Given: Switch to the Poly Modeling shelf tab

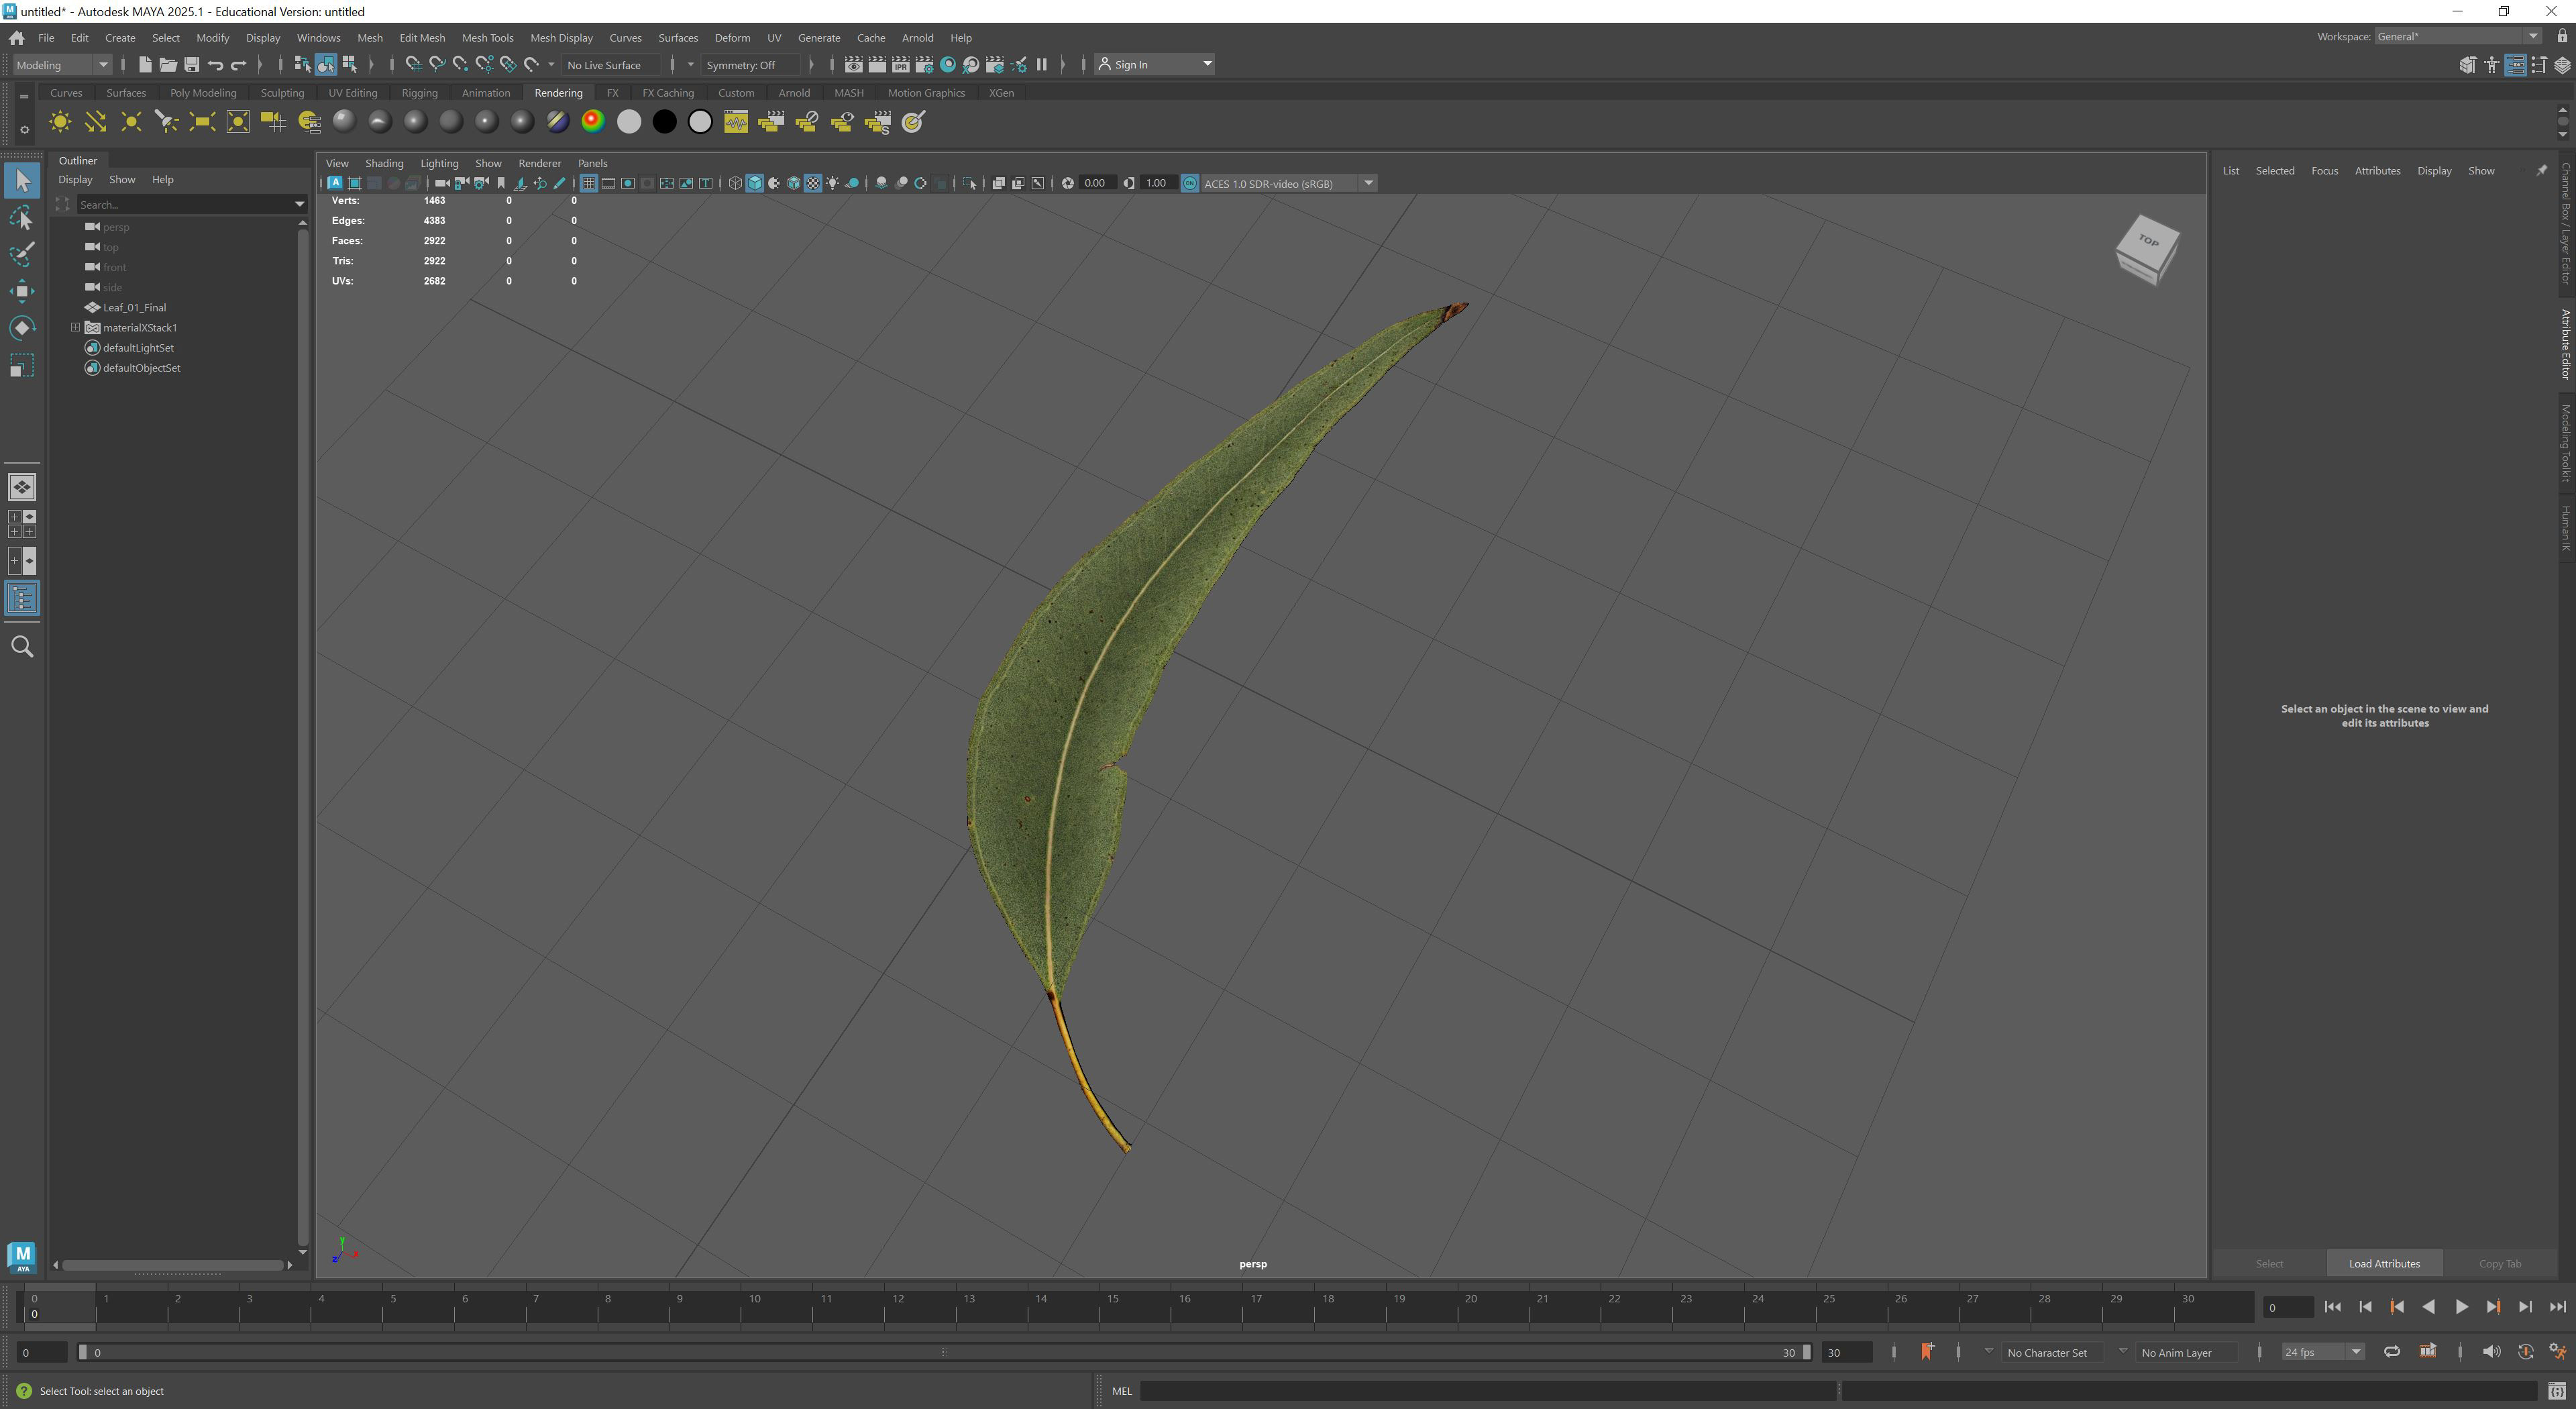Looking at the screenshot, I should point(203,93).
